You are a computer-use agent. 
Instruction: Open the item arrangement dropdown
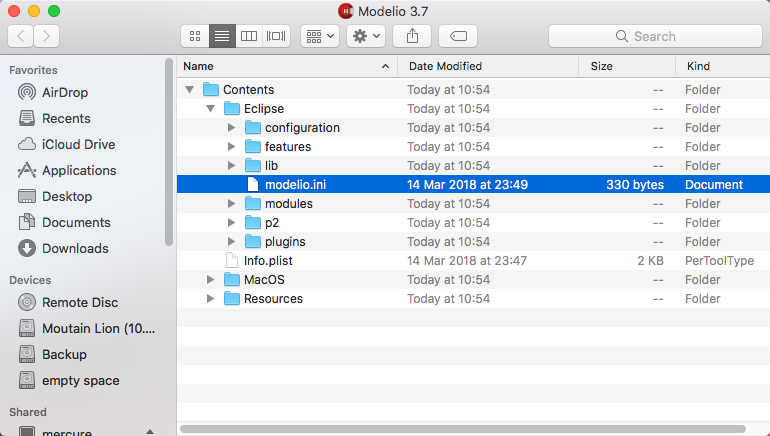pyautogui.click(x=320, y=36)
